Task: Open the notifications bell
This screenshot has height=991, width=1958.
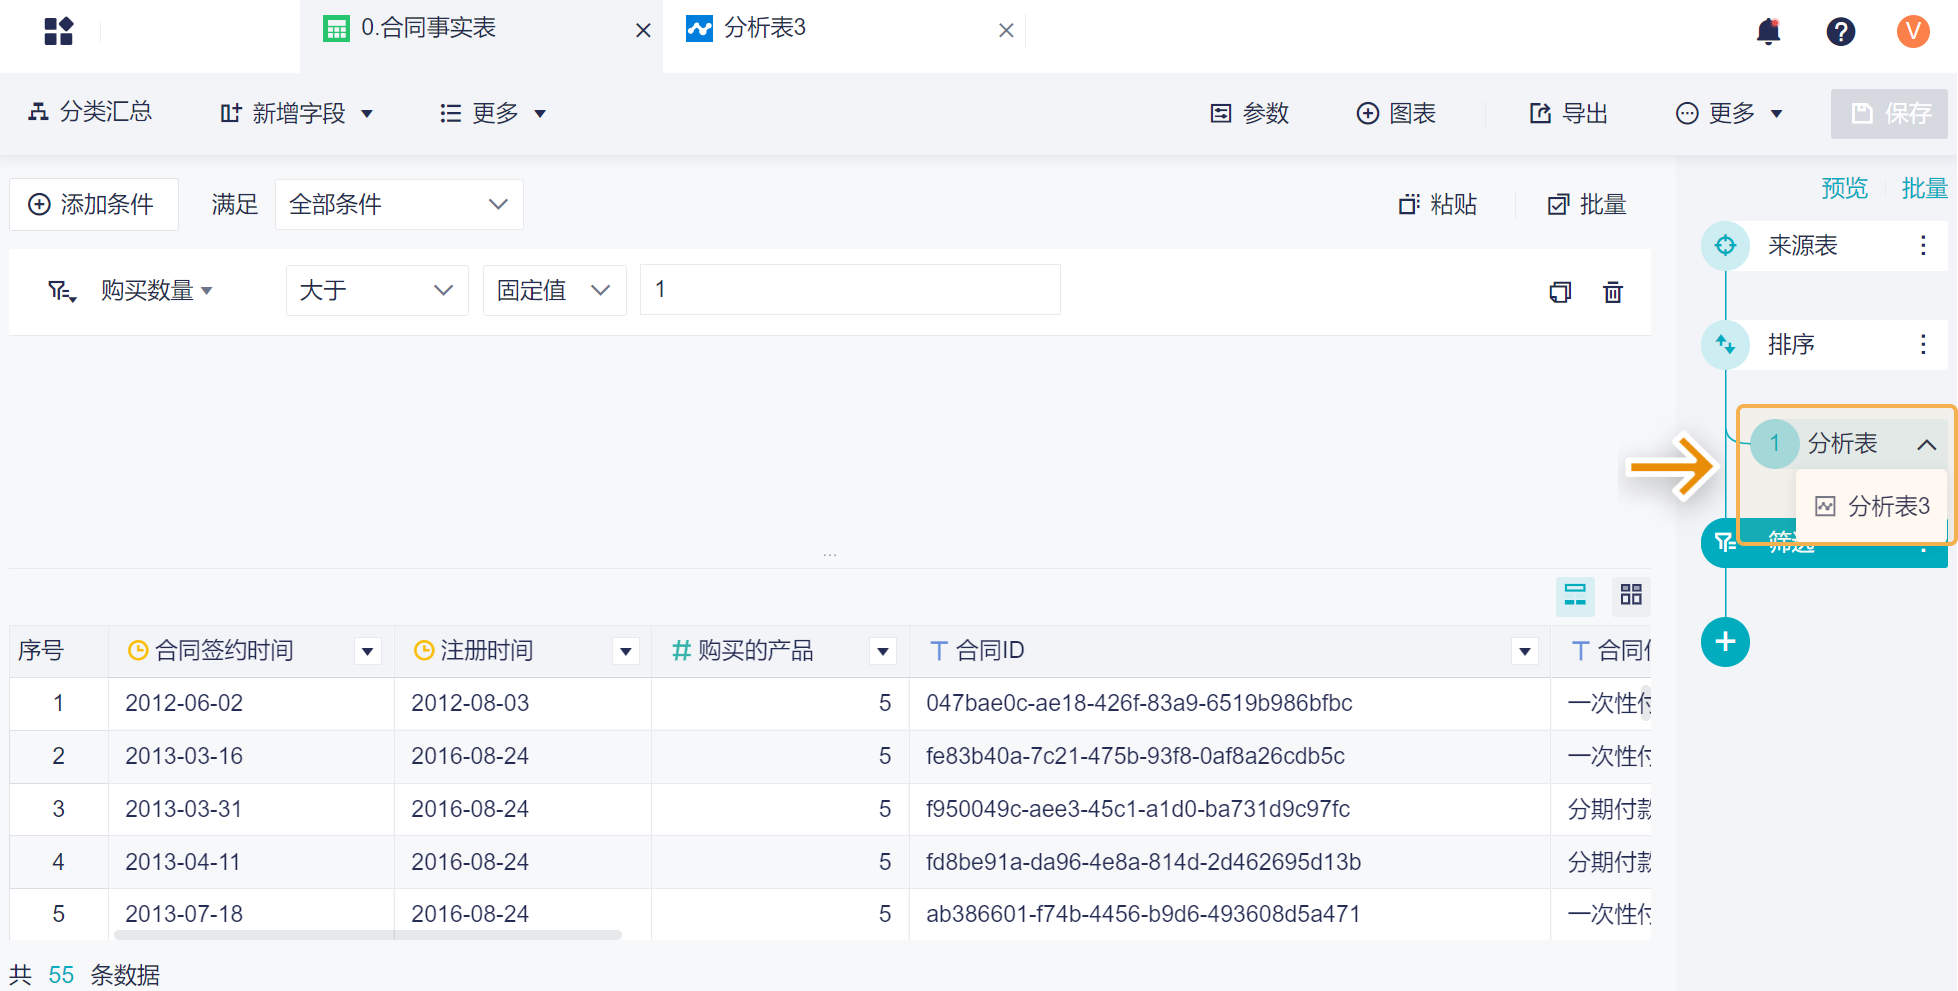Action: 1768,31
